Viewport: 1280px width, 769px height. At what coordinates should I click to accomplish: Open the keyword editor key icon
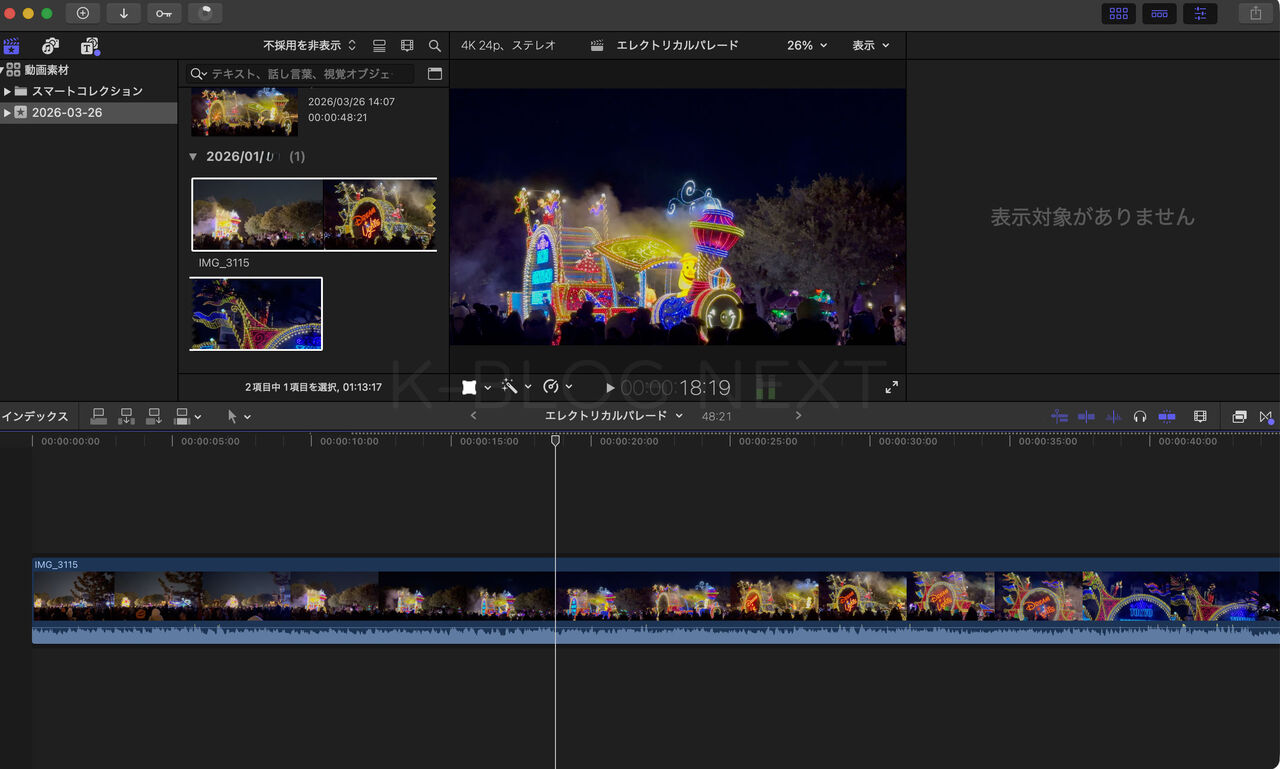point(164,13)
